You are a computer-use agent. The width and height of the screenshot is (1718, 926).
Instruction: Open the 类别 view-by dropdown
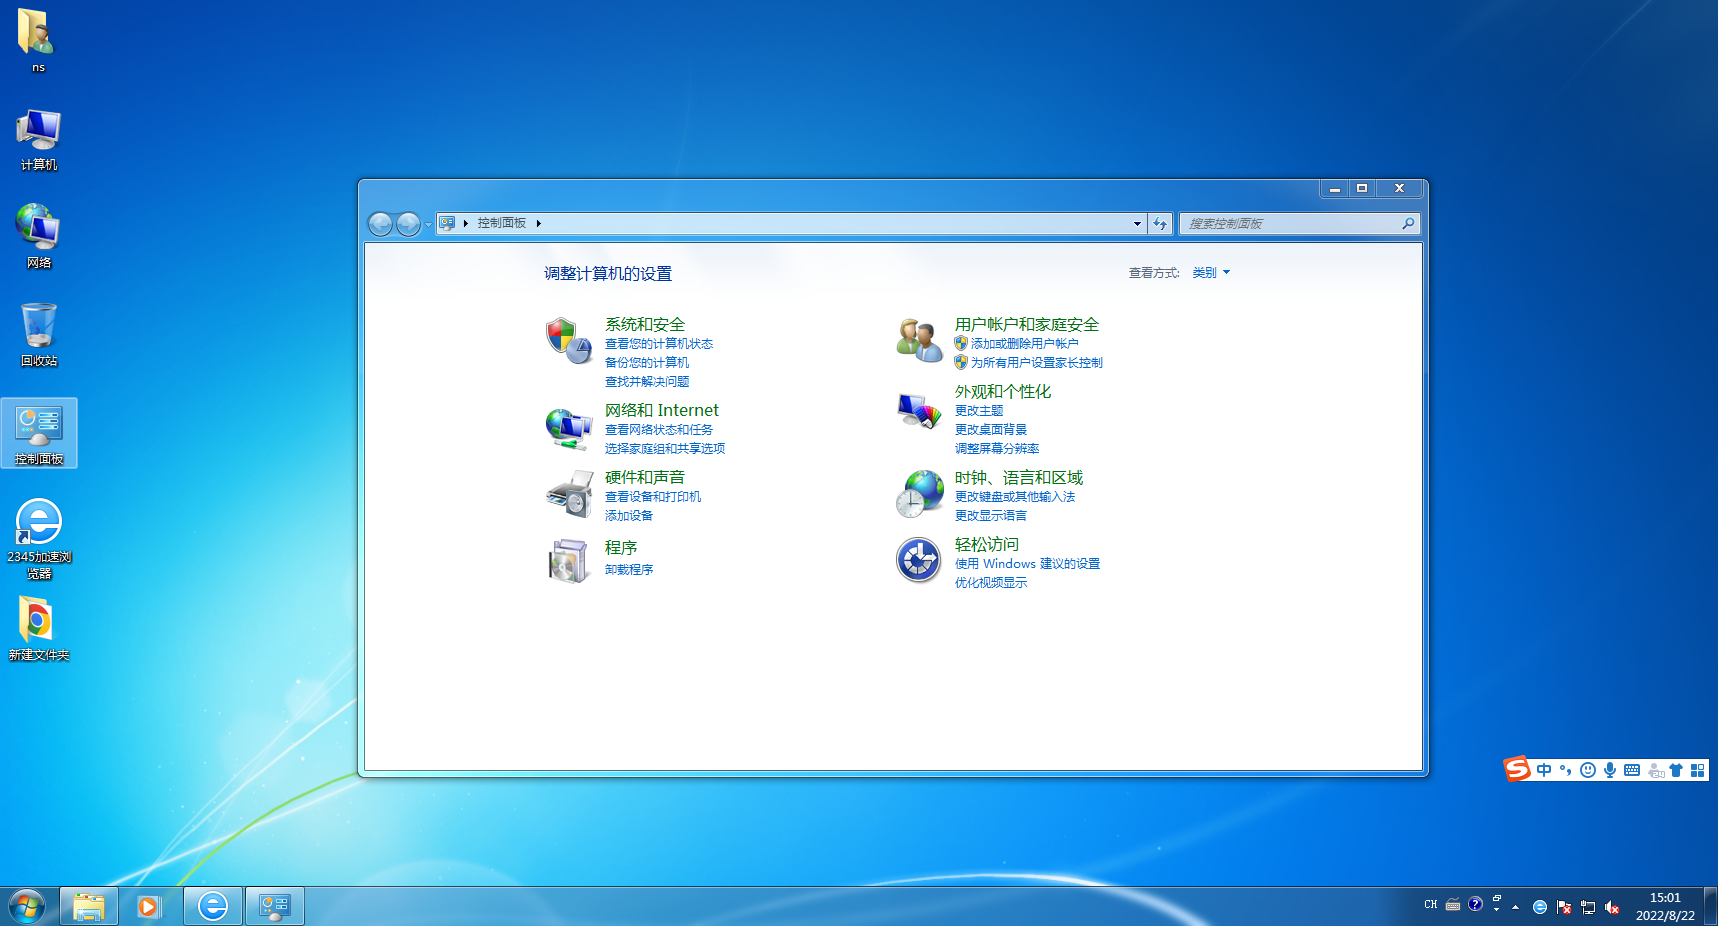point(1210,273)
